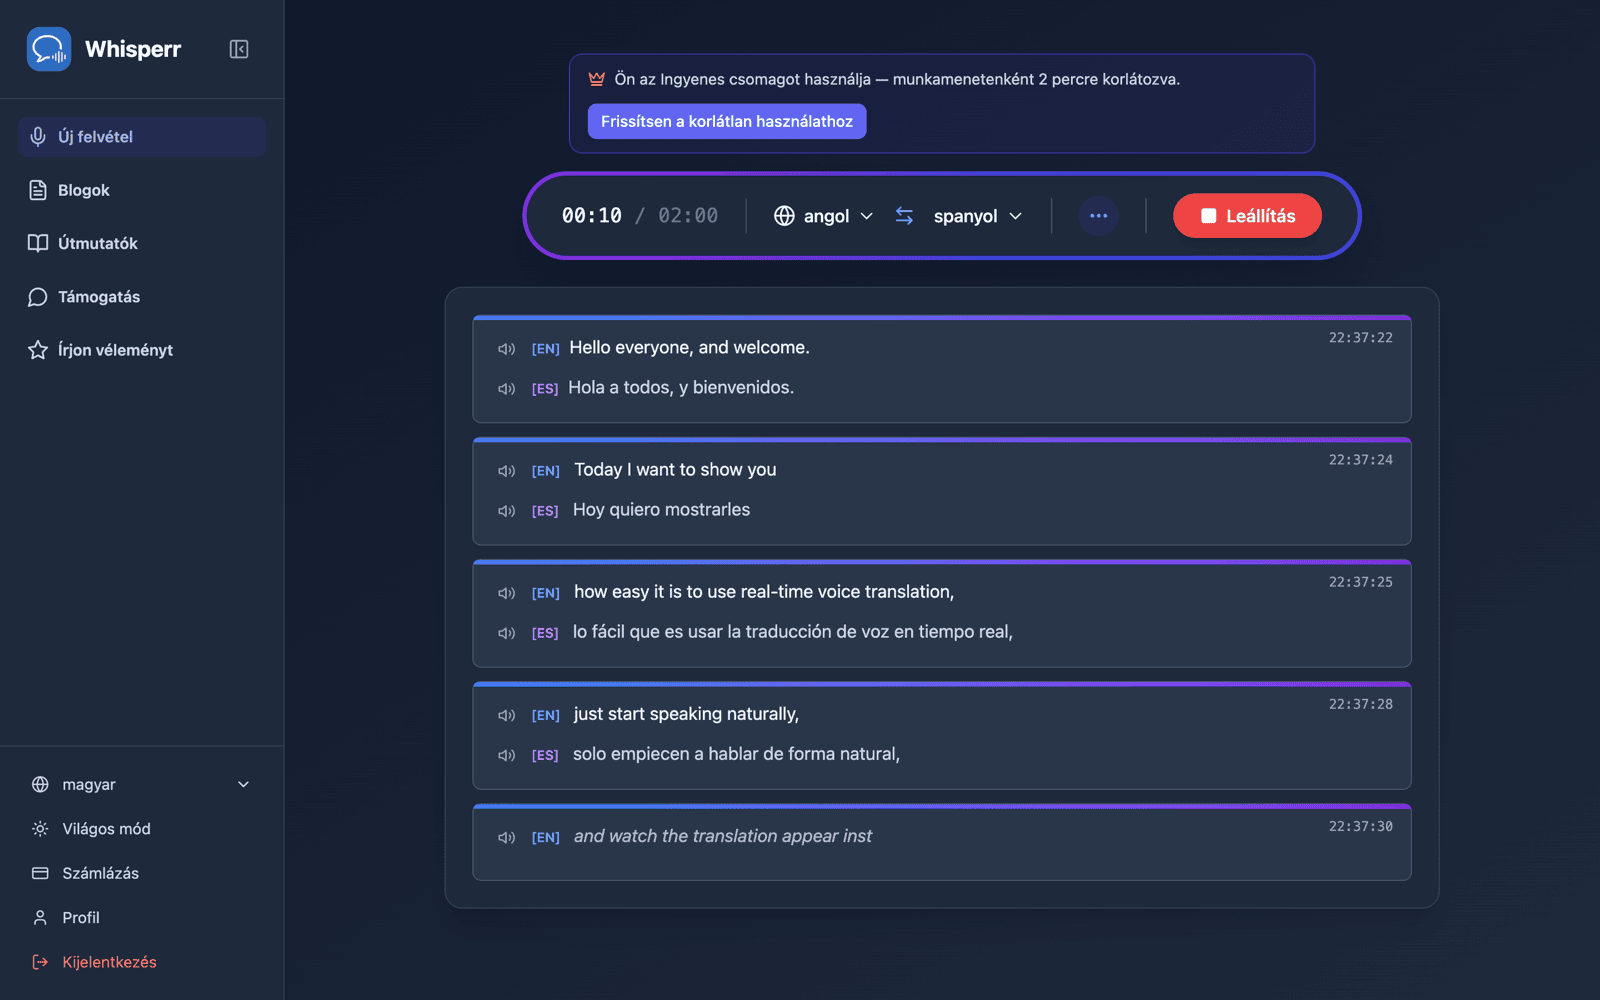Play audio for 'Hello everyone, and welcome.'
The height and width of the screenshot is (1000, 1600).
point(507,349)
